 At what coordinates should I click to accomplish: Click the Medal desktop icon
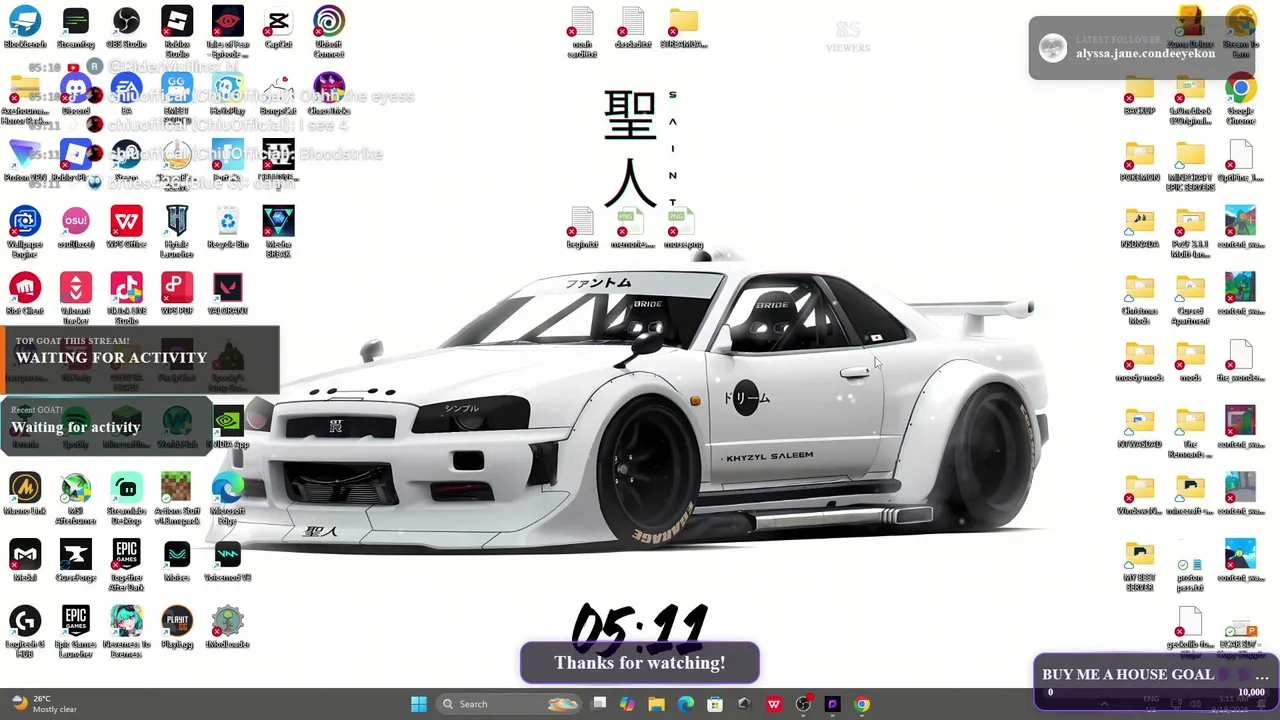(25, 561)
